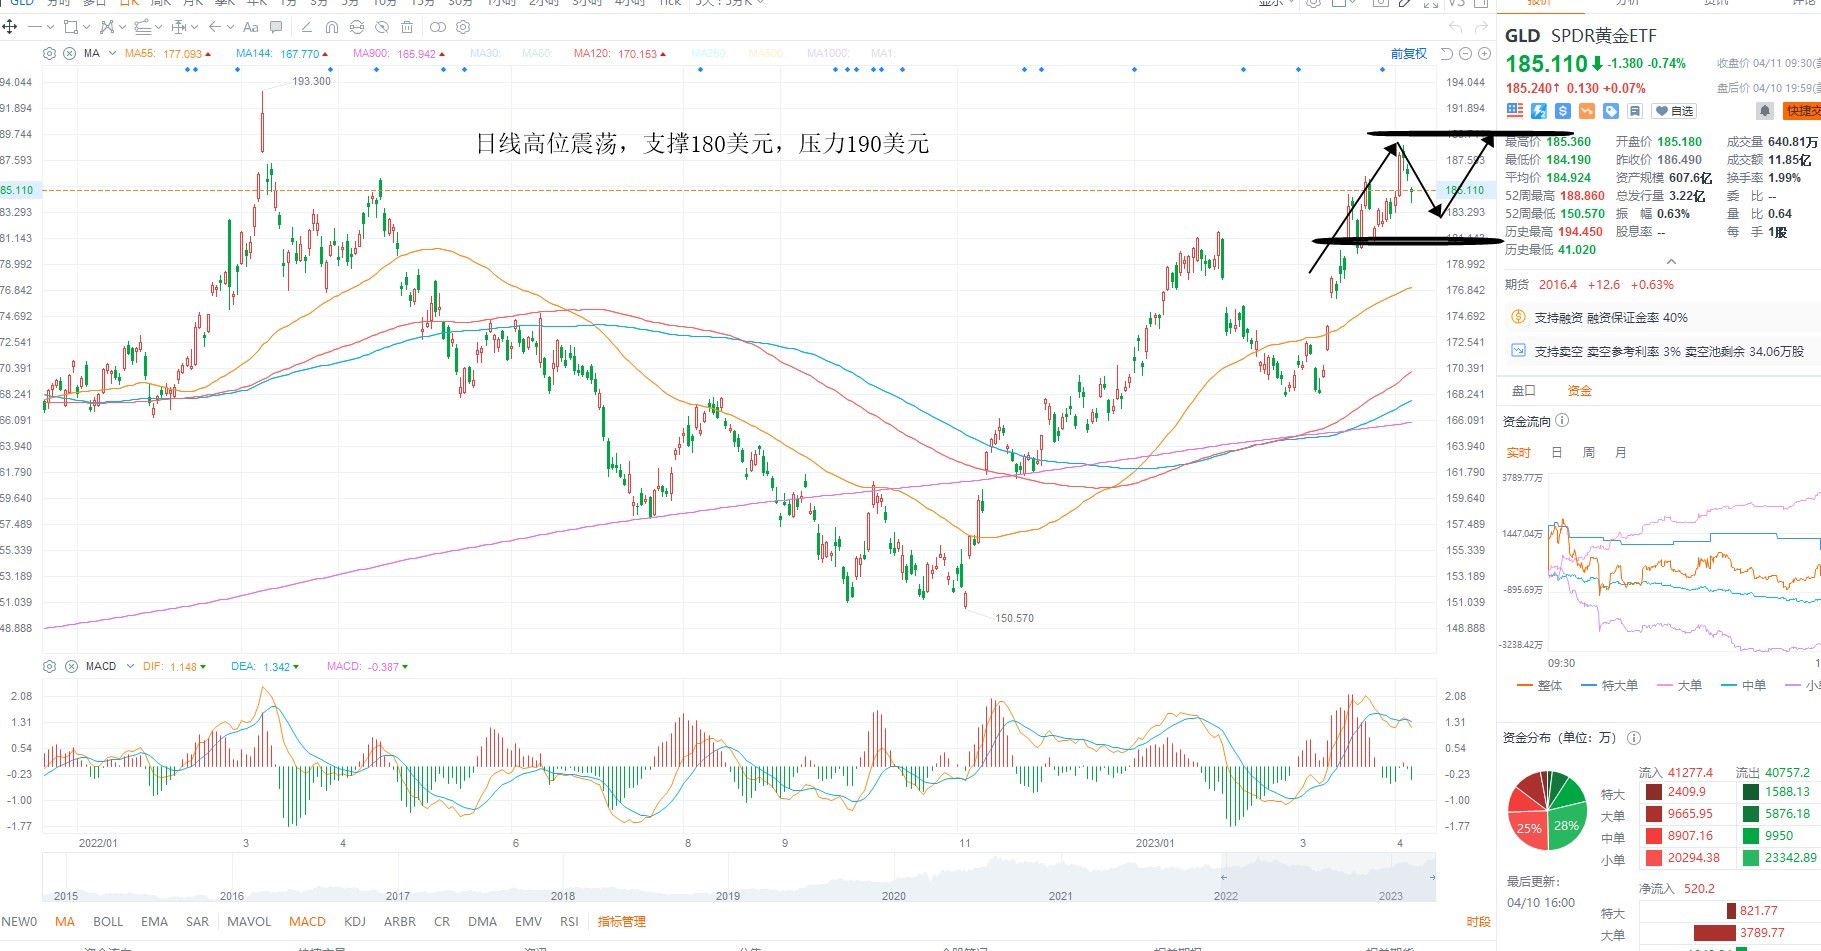The height and width of the screenshot is (951, 1821).
Task: Open the MA indicator type dropdown
Action: (113, 53)
